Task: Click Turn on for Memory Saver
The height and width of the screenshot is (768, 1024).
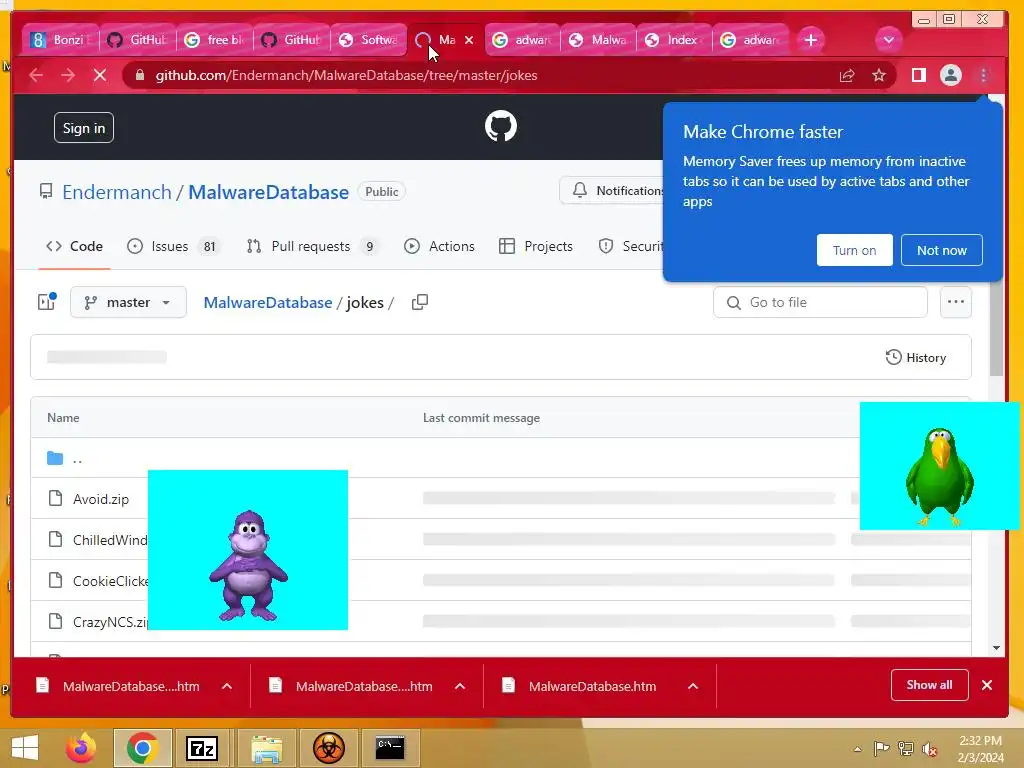Action: [854, 250]
